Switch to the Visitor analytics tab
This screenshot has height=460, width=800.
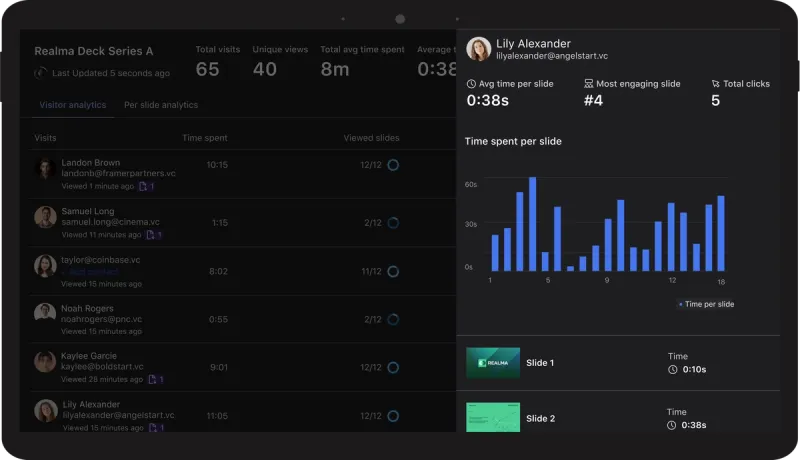pos(73,105)
